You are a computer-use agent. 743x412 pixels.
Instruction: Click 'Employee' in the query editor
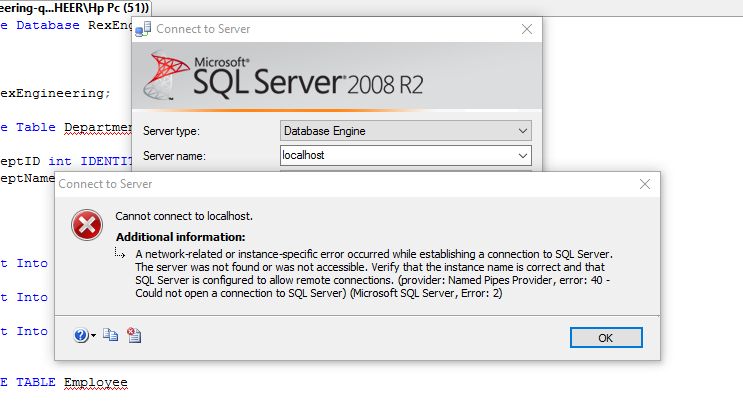point(96,382)
